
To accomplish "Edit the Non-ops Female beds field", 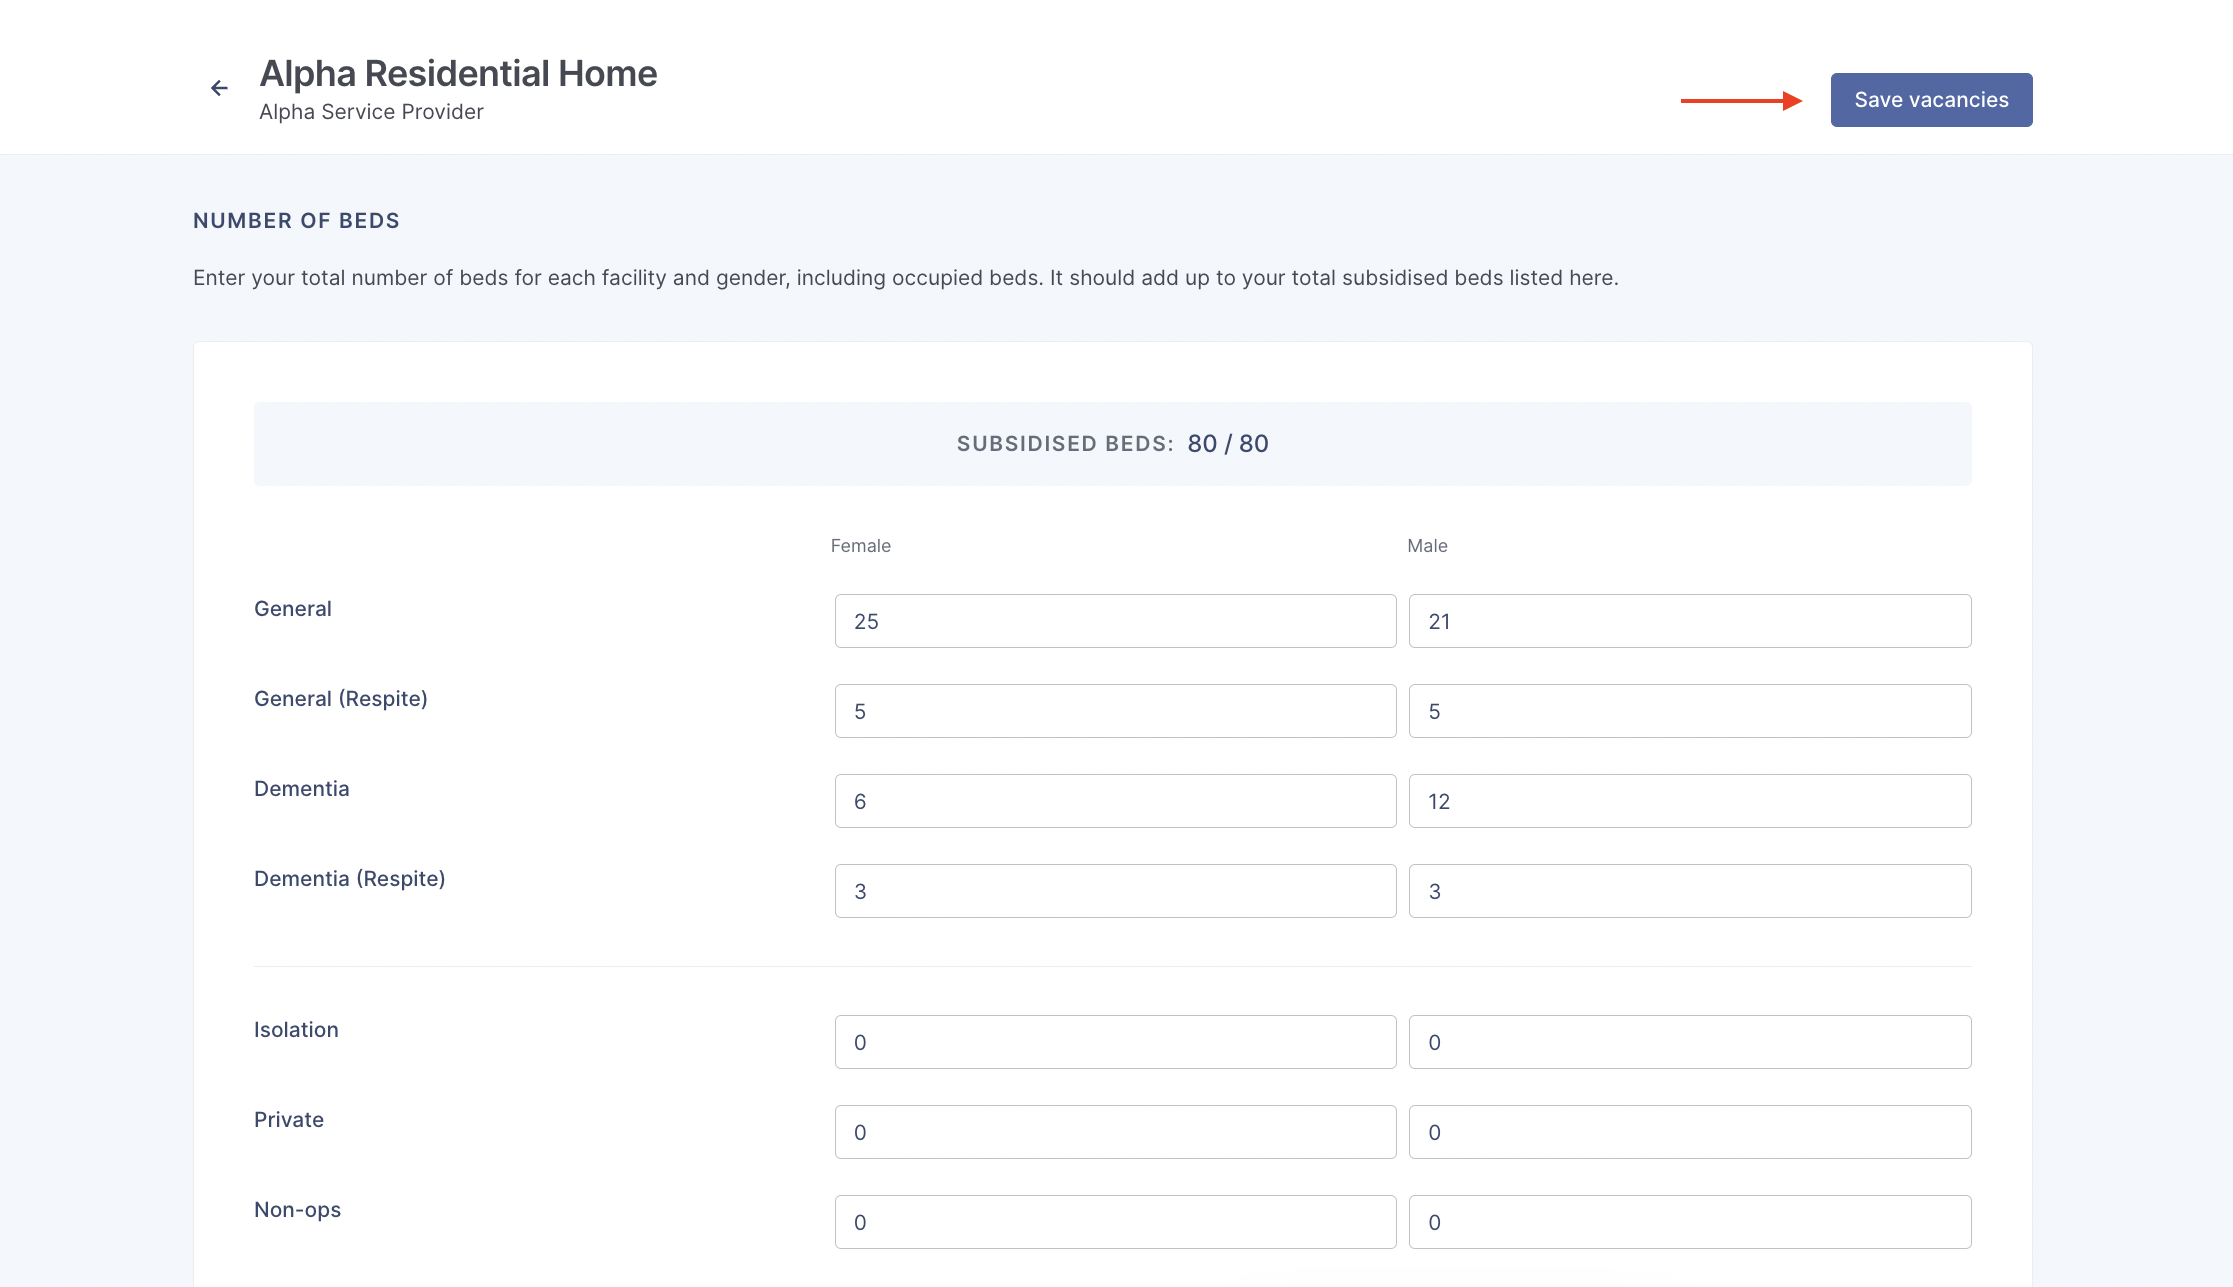I will point(1115,1222).
